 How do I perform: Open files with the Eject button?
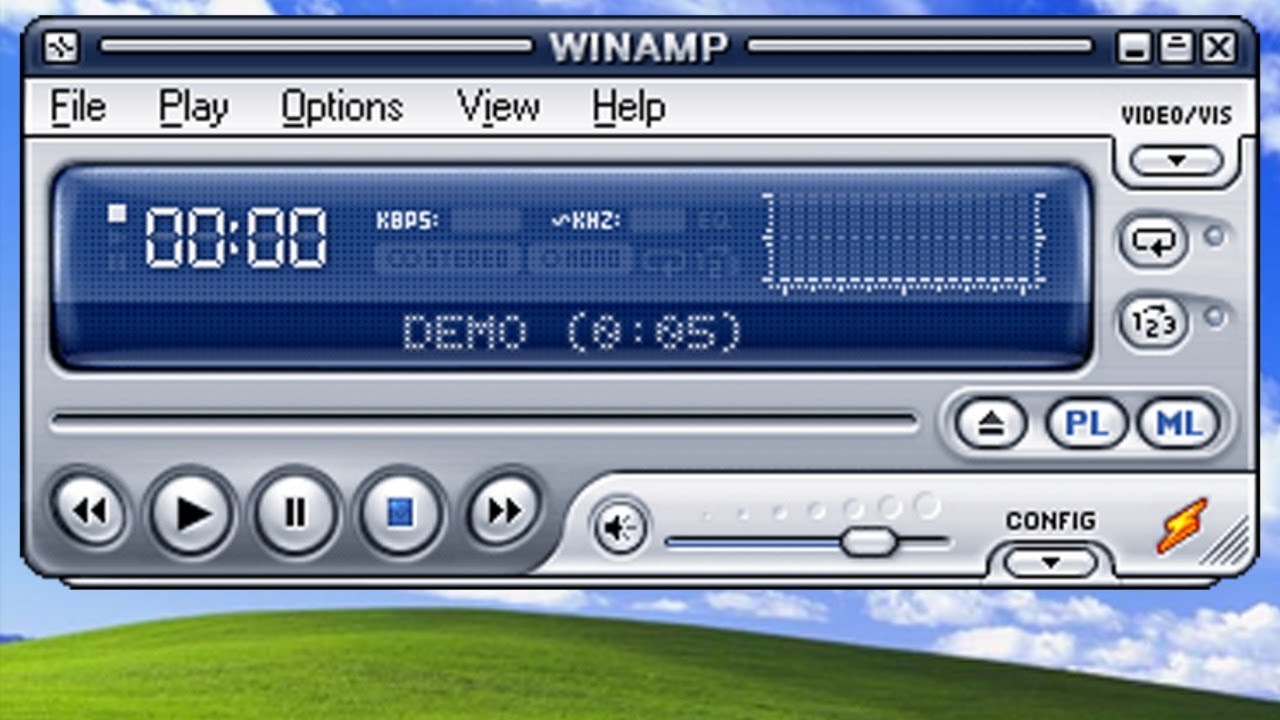click(990, 424)
